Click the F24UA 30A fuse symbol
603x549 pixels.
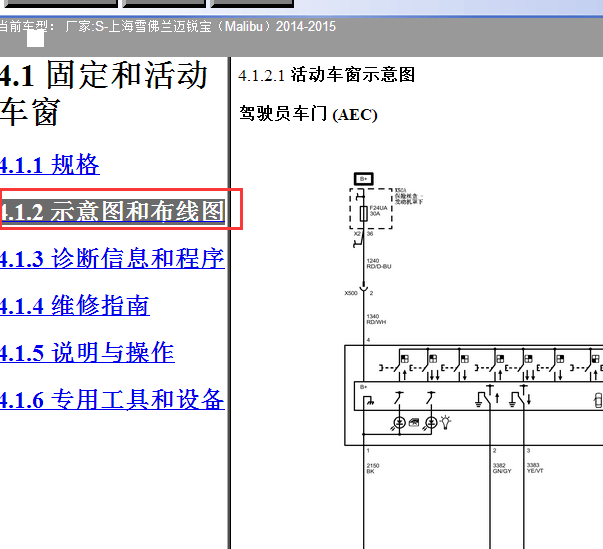(x=363, y=213)
